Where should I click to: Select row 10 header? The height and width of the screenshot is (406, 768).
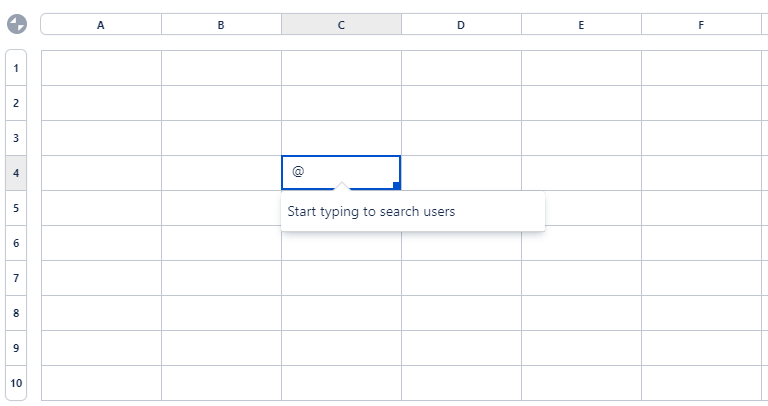tap(17, 383)
